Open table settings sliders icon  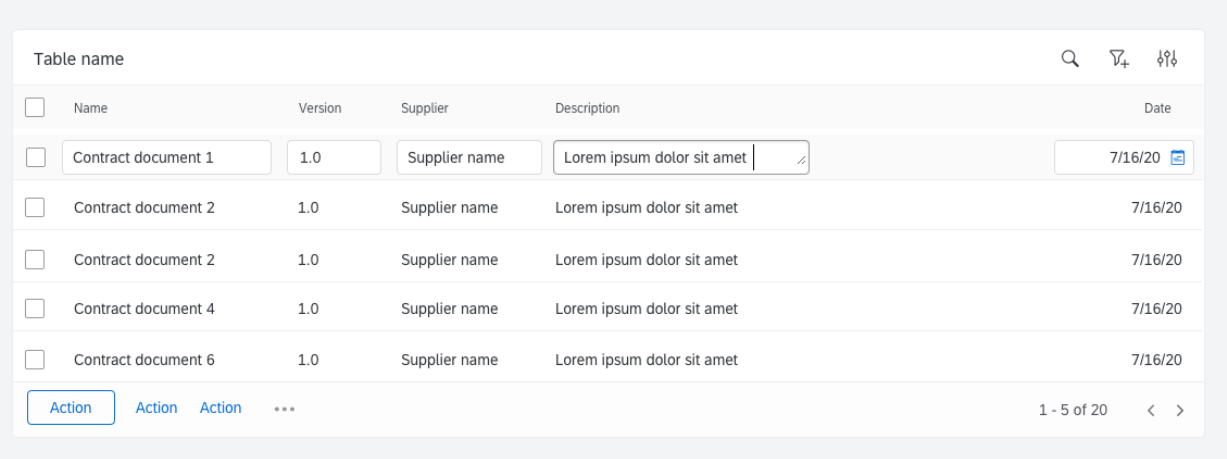pyautogui.click(x=1167, y=59)
